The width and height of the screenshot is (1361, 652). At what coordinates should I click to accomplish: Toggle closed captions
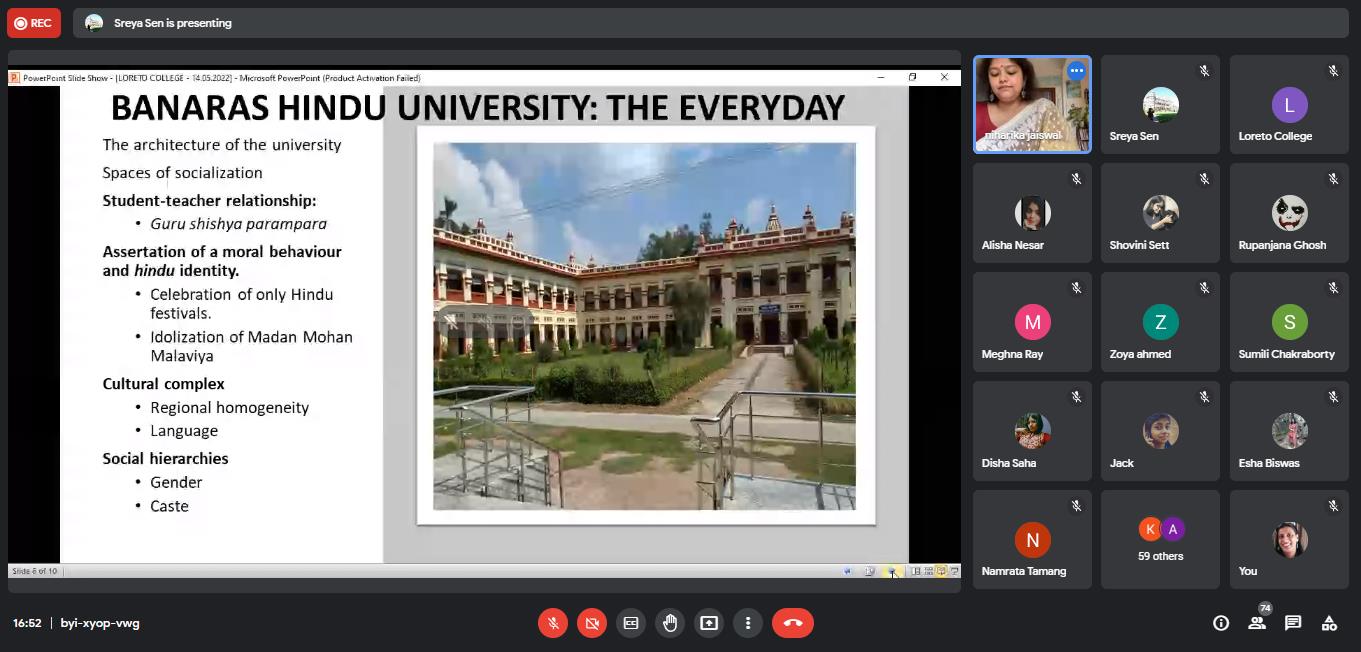coord(631,623)
